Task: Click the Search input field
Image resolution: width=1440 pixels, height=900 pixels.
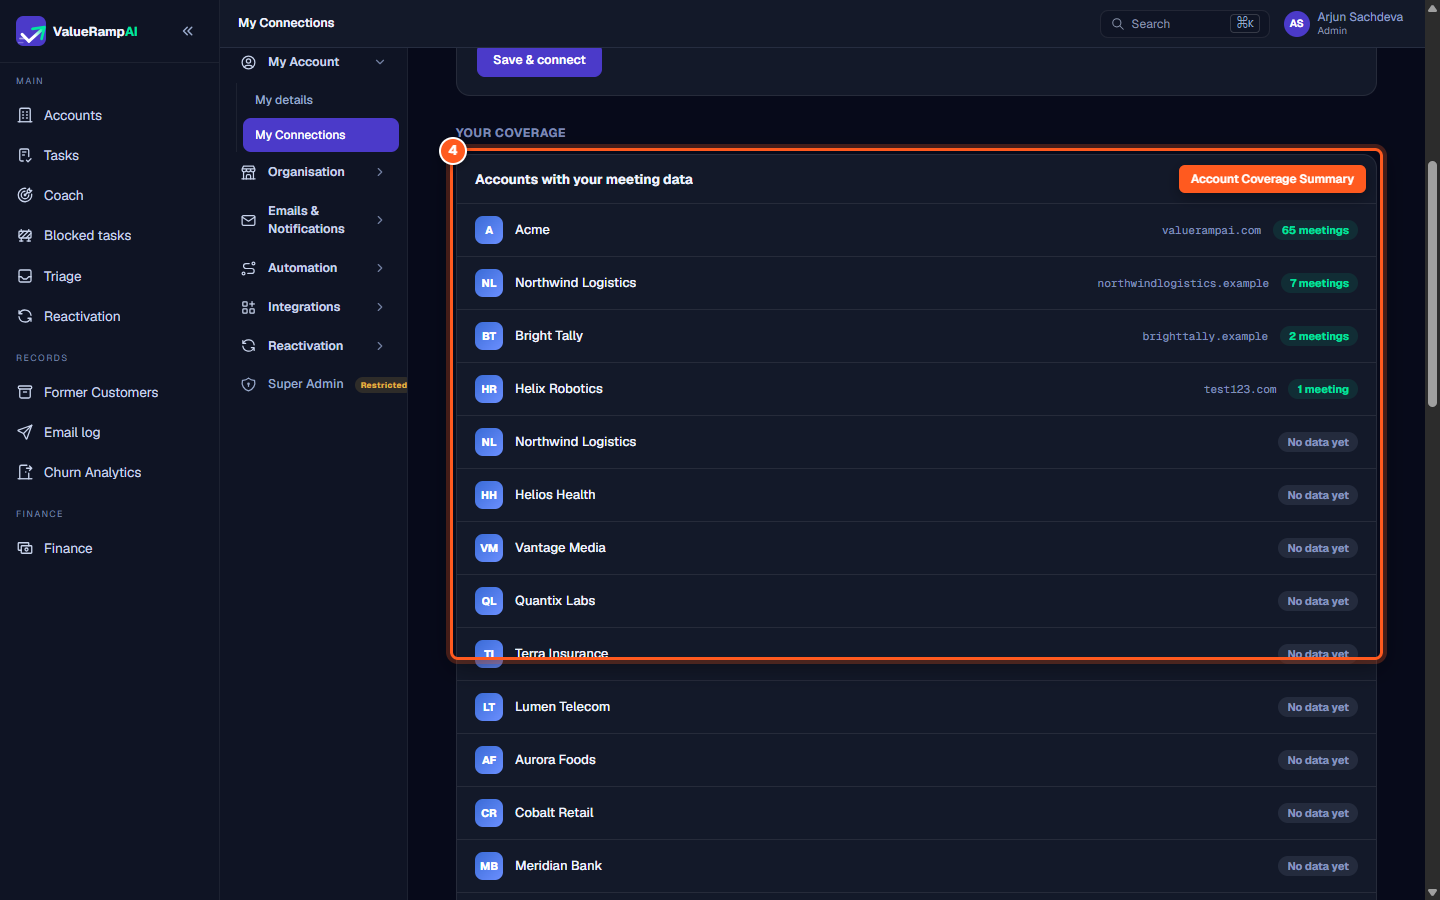Action: pyautogui.click(x=1185, y=24)
